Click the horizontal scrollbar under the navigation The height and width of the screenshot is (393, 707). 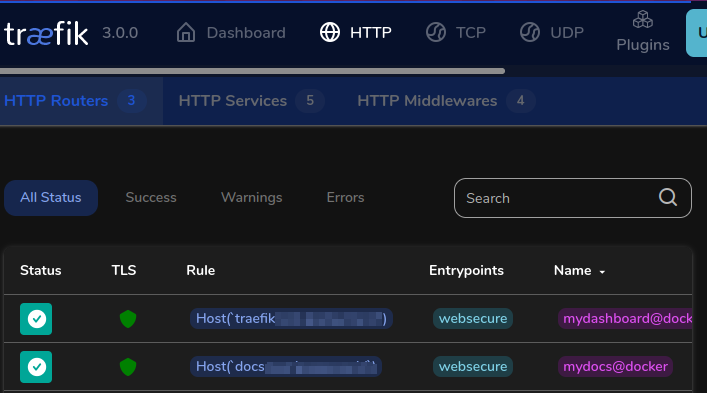point(252,71)
